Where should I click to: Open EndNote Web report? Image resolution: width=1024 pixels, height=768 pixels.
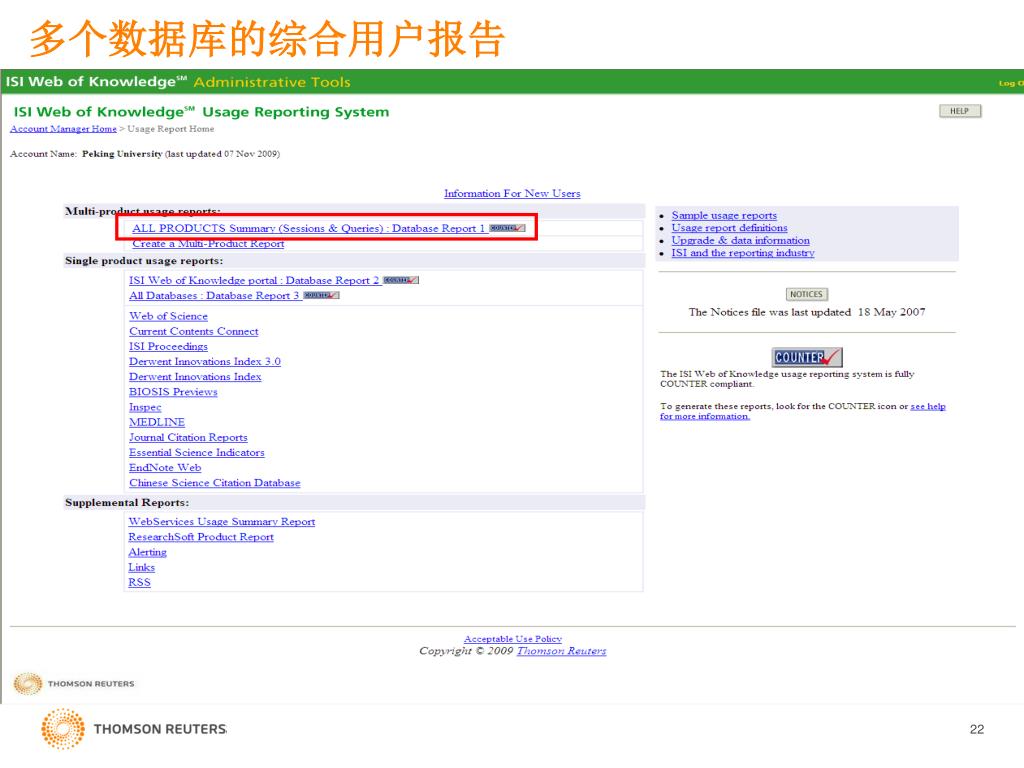coord(165,468)
